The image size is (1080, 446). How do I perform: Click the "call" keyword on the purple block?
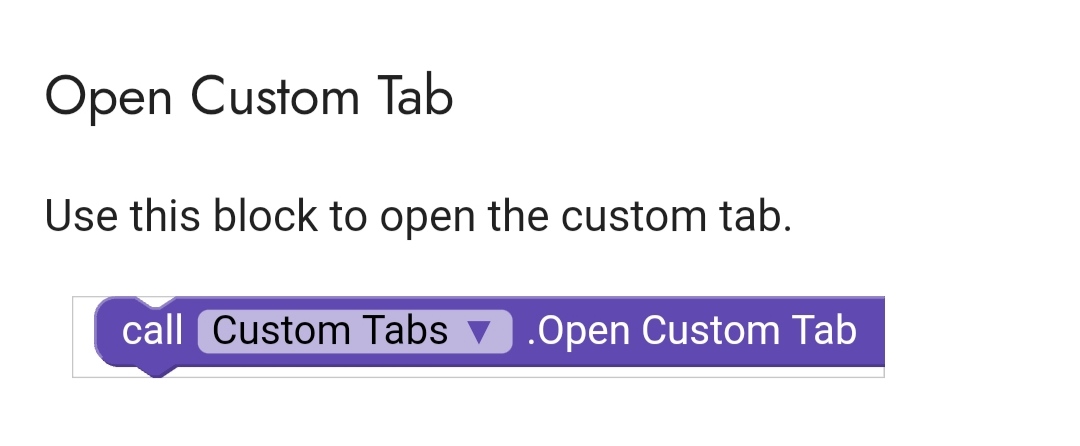(152, 331)
